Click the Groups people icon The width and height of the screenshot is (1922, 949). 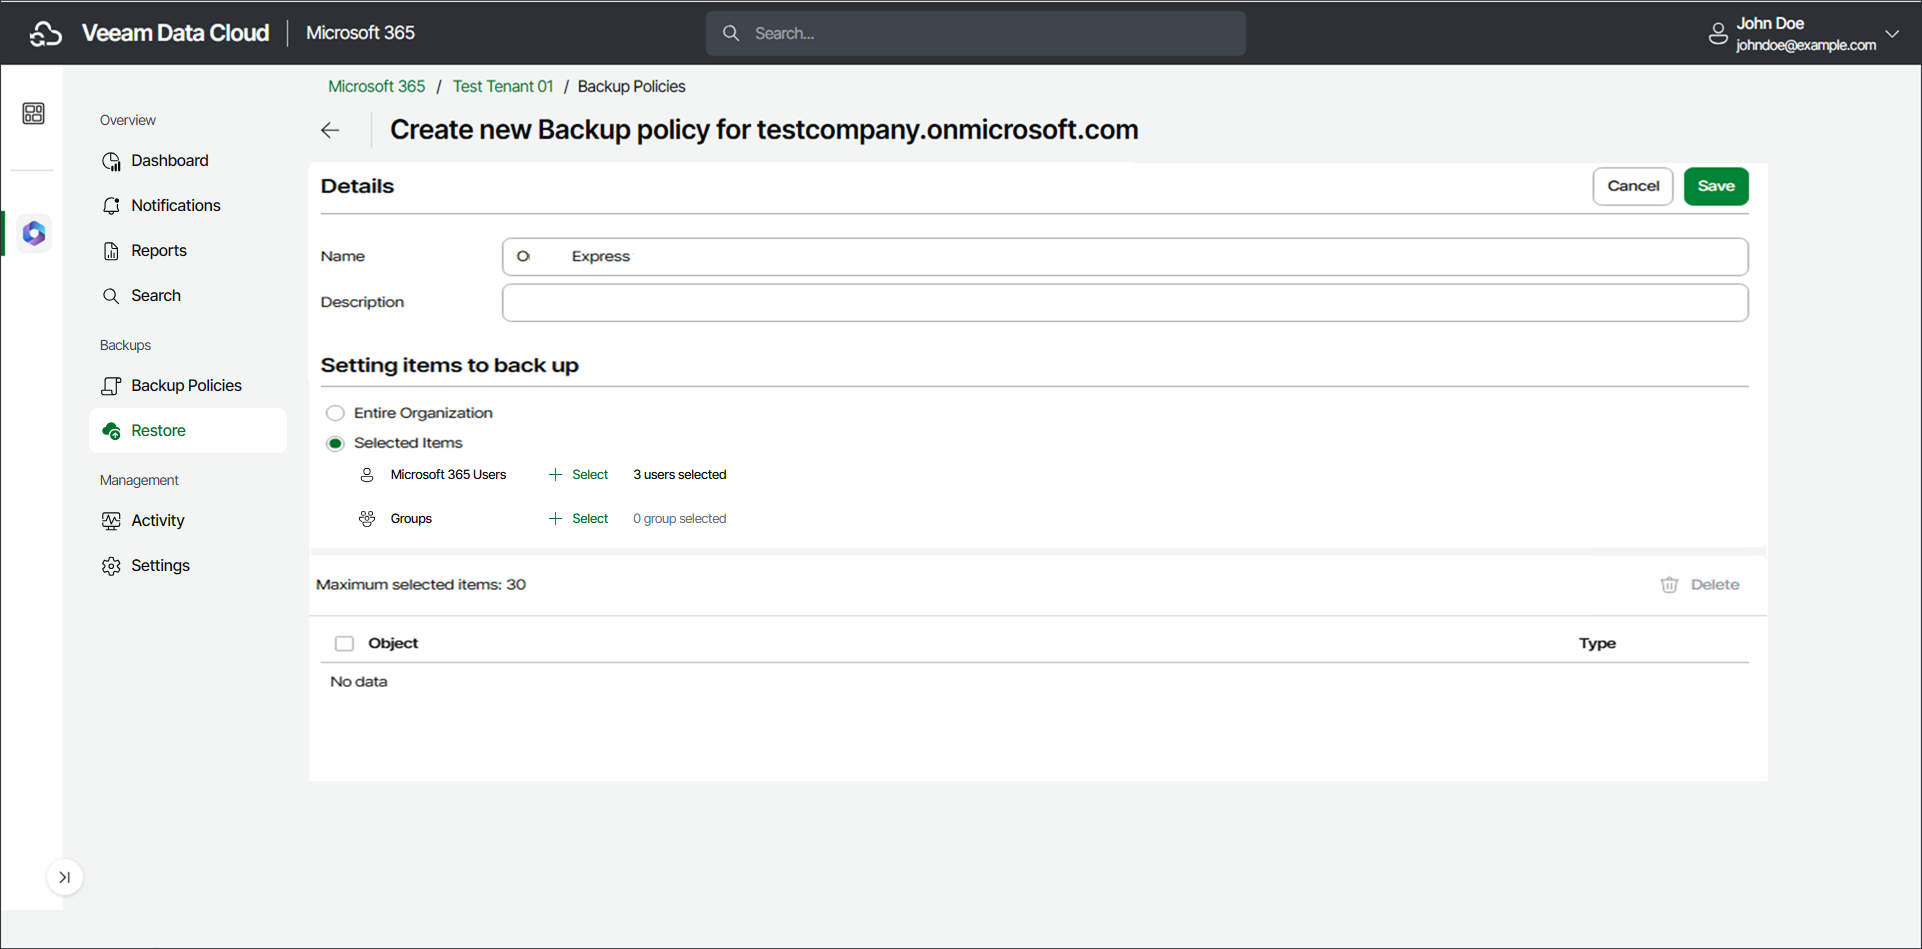tap(367, 519)
